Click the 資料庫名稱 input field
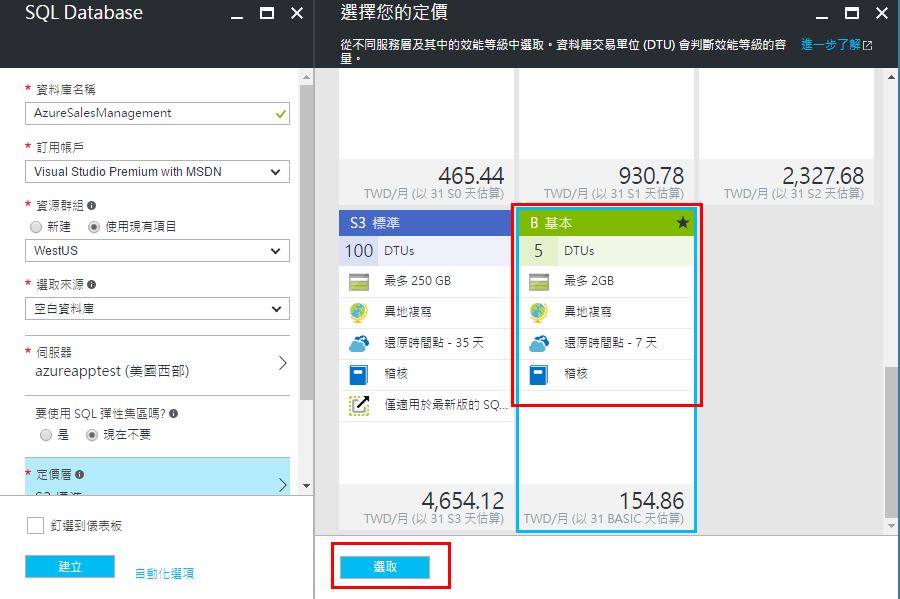Image resolution: width=900 pixels, height=599 pixels. (157, 114)
